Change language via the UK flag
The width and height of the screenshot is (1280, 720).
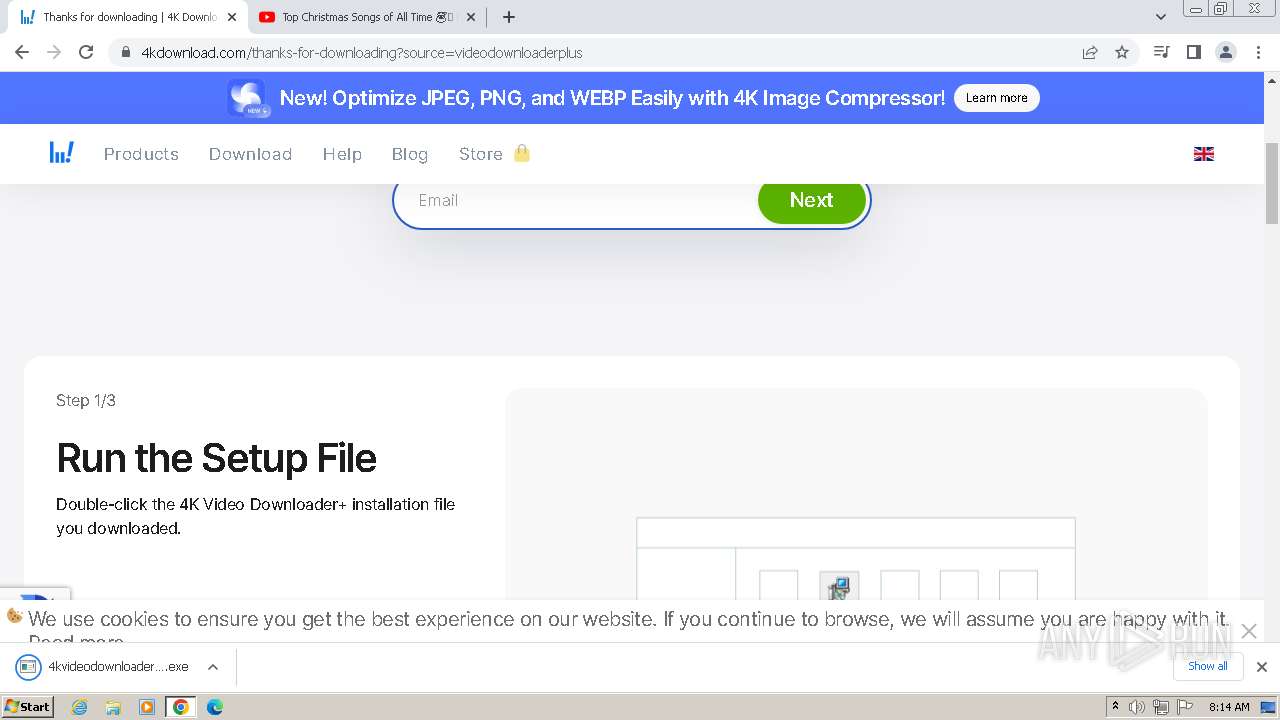point(1204,154)
